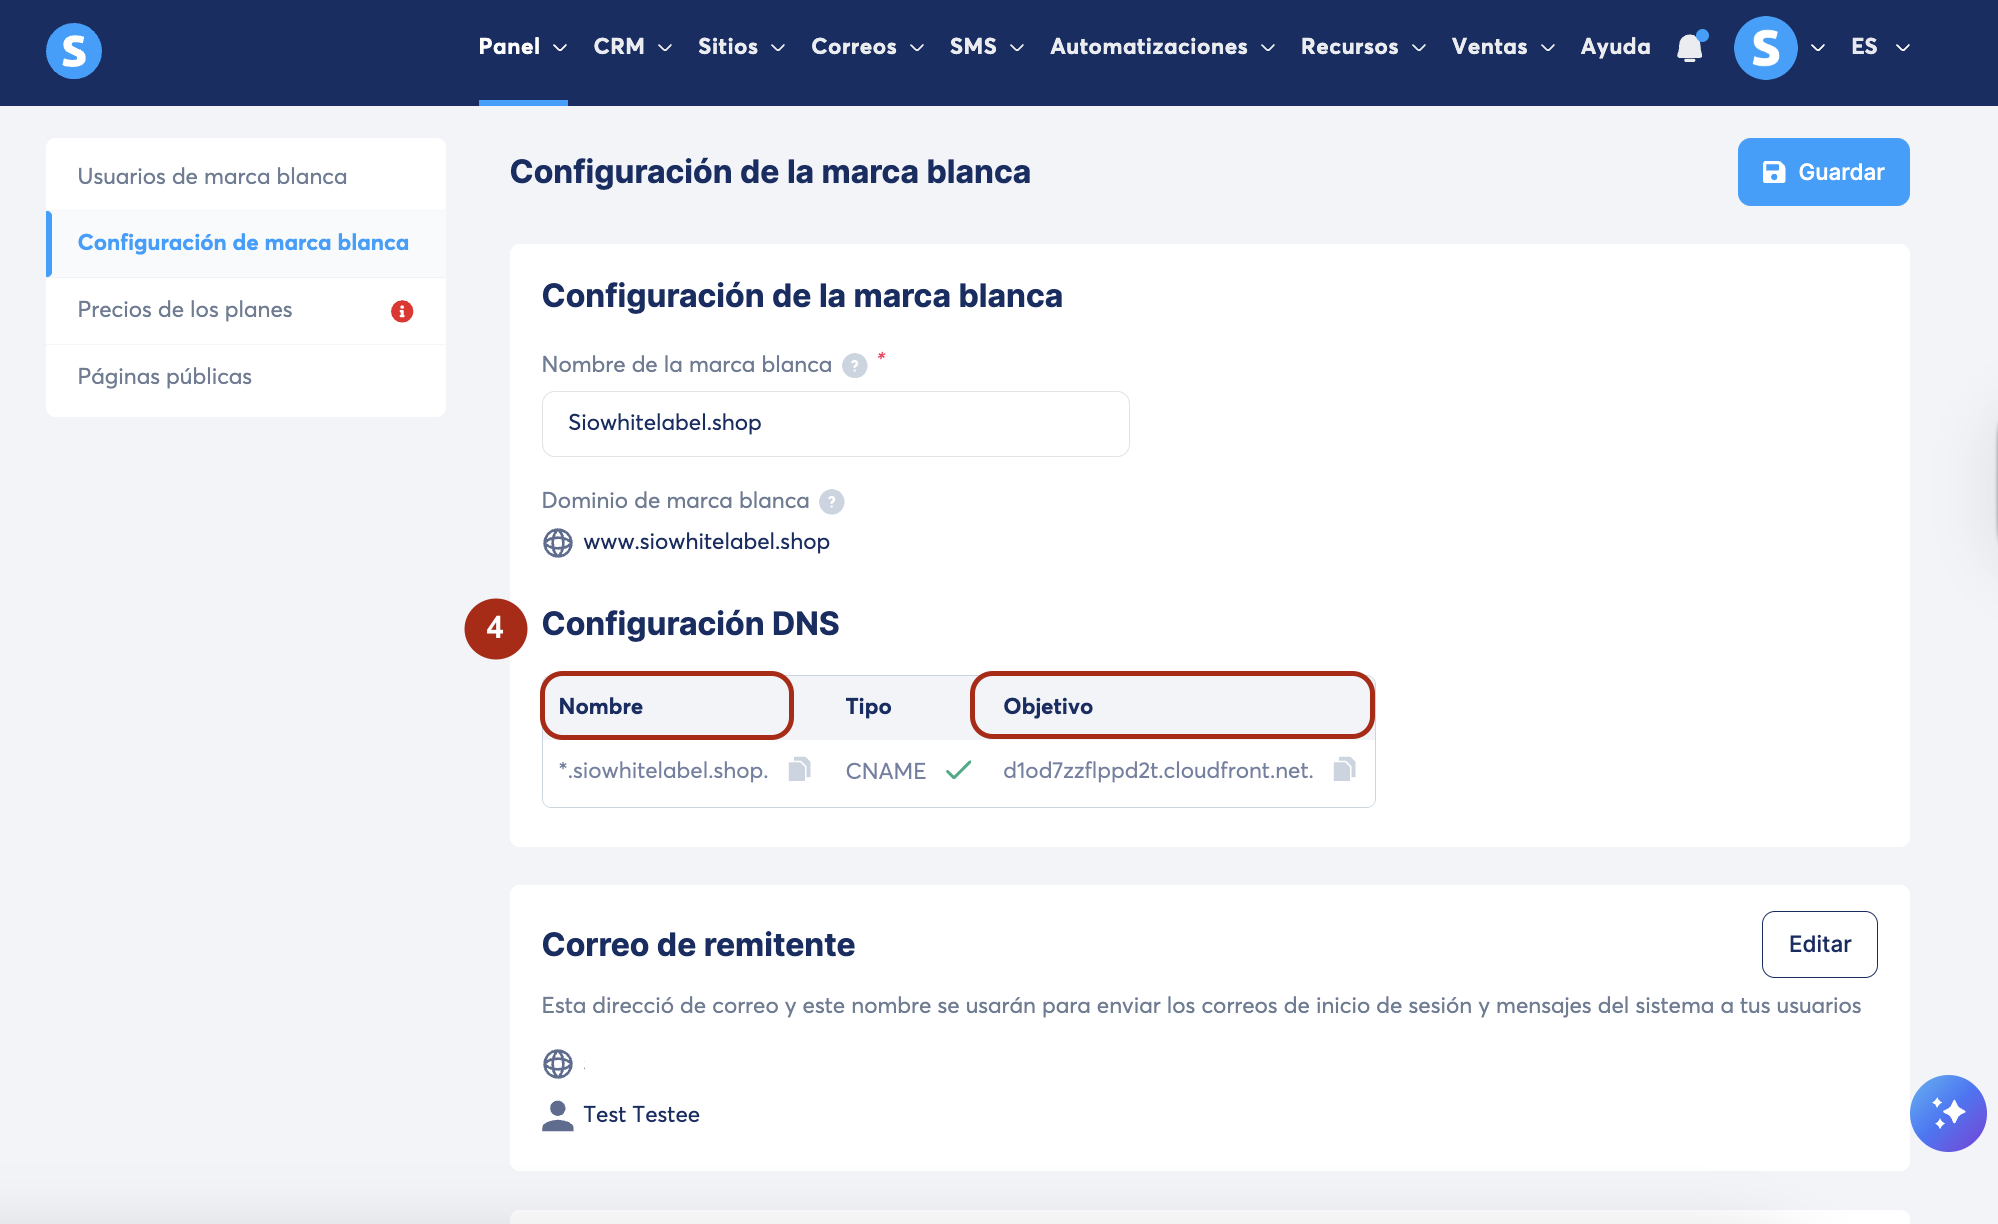
Task: Click red info icon on Precios de los planes
Action: coord(402,311)
